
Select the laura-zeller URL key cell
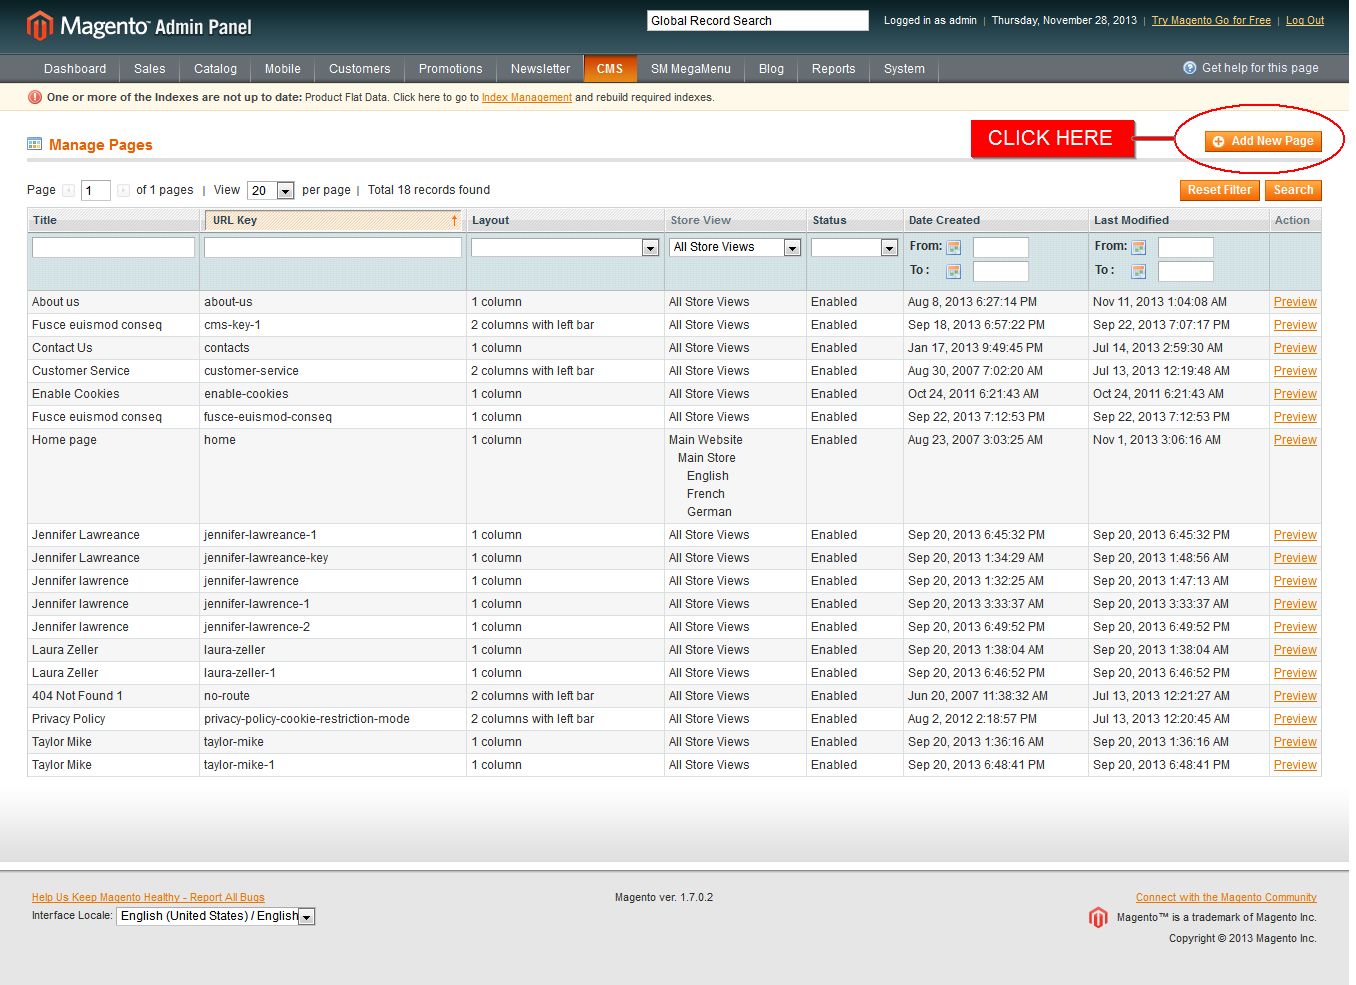click(235, 650)
